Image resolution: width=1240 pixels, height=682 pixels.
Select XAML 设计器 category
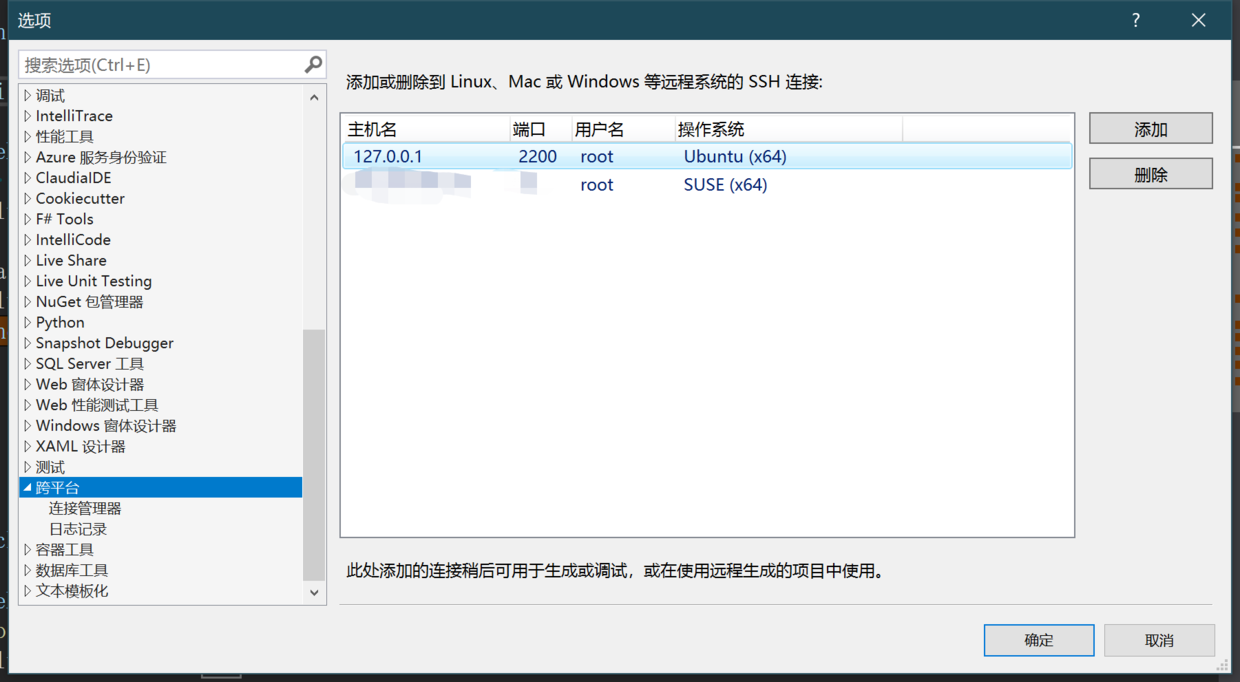point(81,447)
